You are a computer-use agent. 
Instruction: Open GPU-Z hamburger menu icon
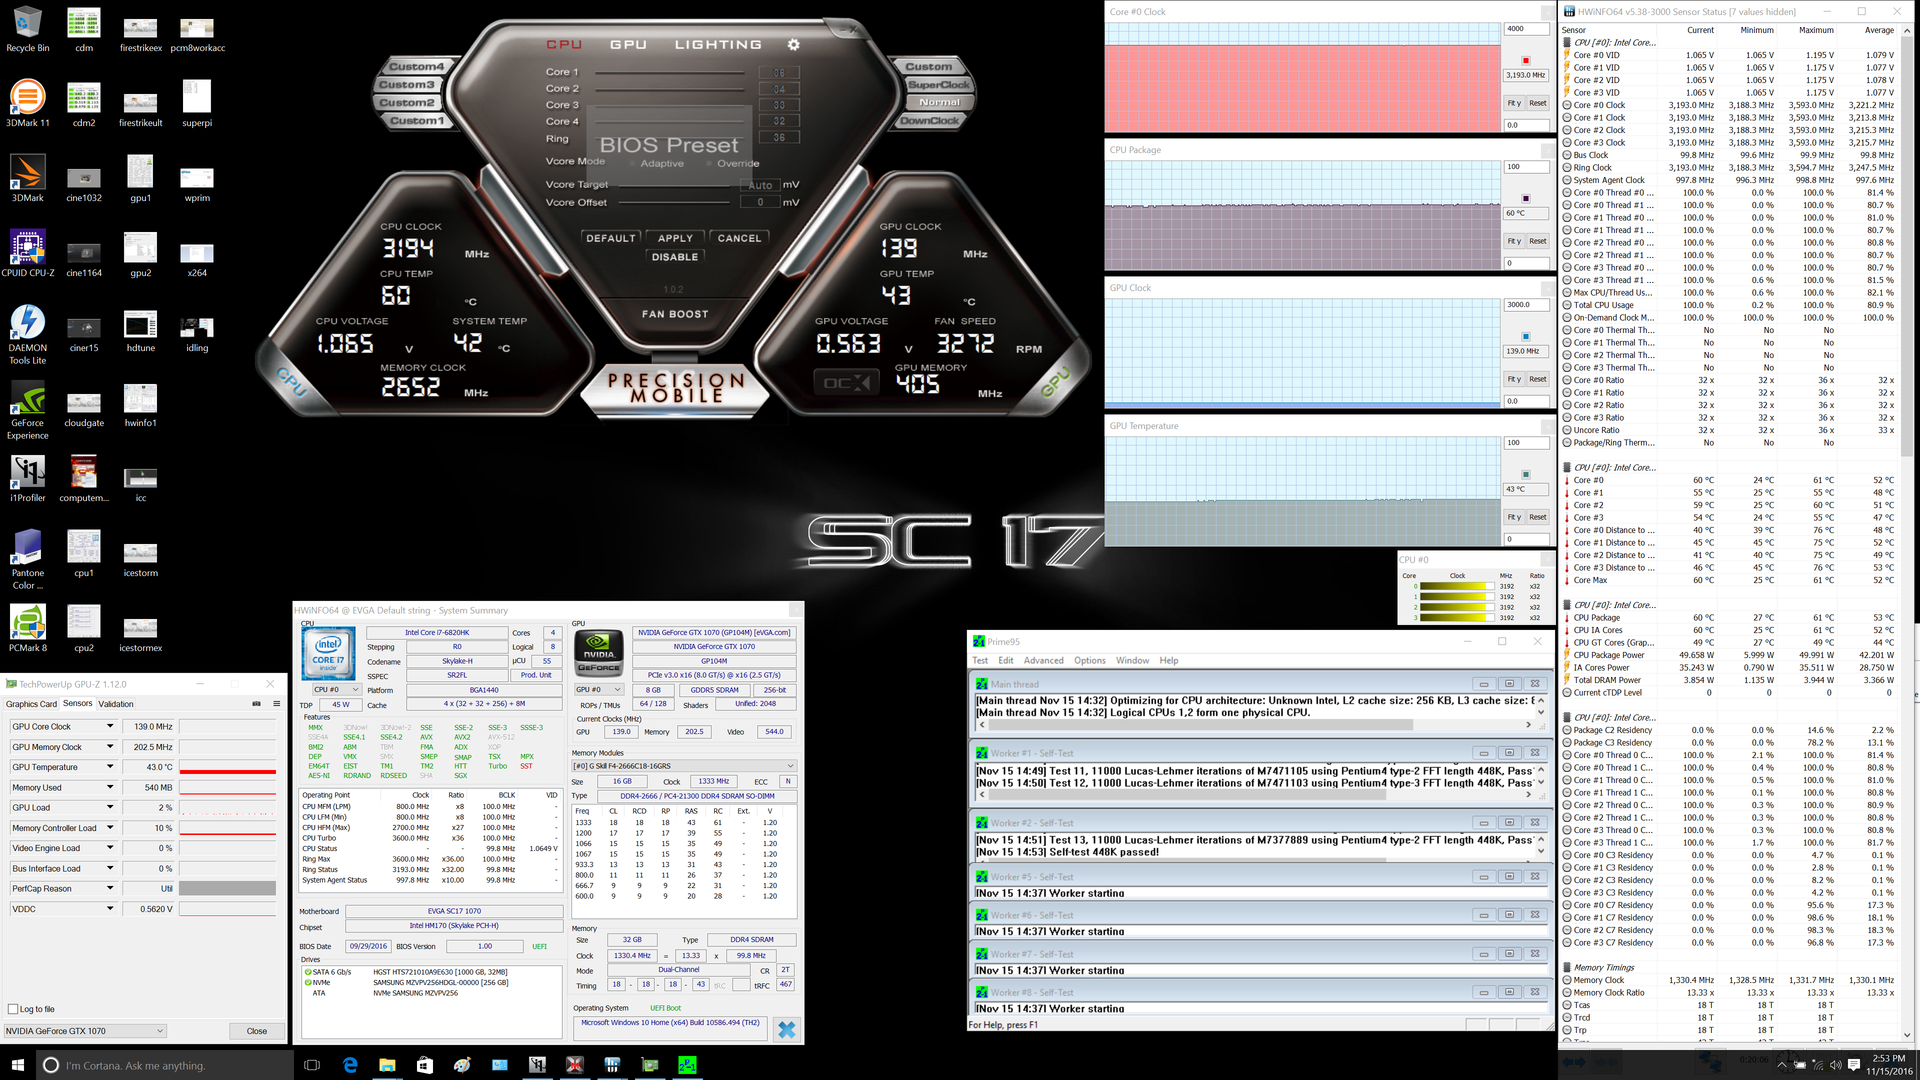tap(277, 704)
